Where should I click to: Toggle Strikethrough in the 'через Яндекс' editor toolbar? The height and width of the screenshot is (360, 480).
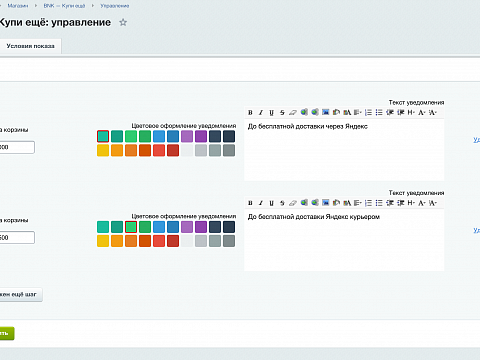point(282,113)
